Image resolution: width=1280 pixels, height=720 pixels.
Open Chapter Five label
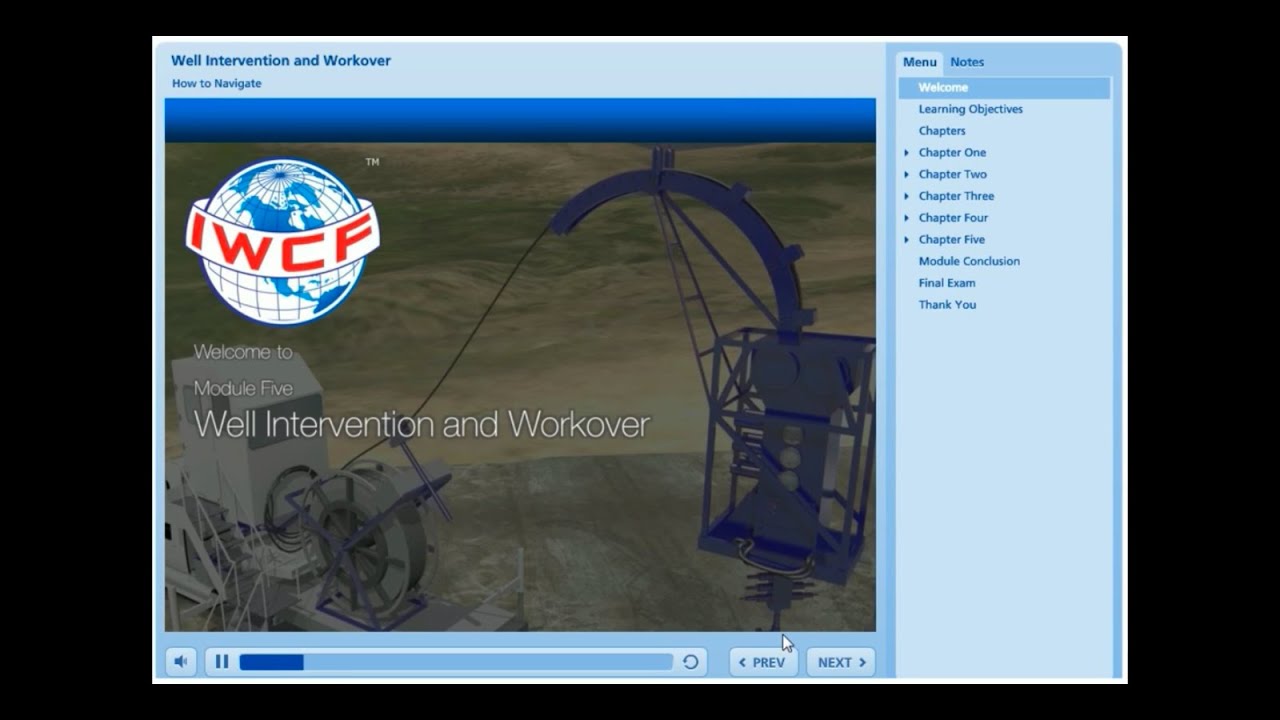tap(952, 240)
